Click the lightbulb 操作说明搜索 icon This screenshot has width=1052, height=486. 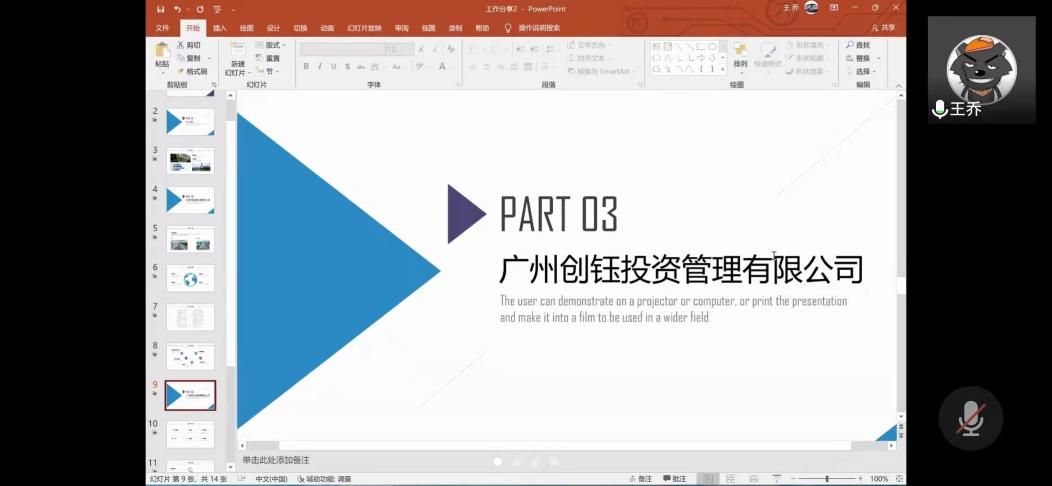[x=508, y=28]
